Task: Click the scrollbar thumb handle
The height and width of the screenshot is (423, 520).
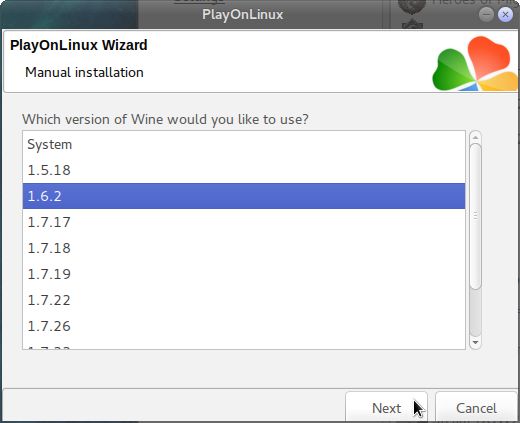Action: pyautogui.click(x=475, y=216)
